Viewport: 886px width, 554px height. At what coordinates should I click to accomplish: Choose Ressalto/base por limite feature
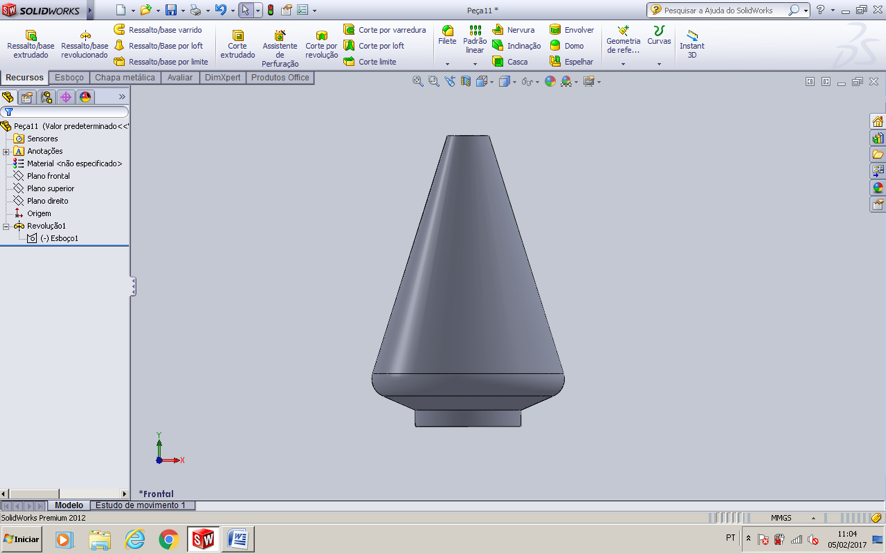(x=161, y=62)
